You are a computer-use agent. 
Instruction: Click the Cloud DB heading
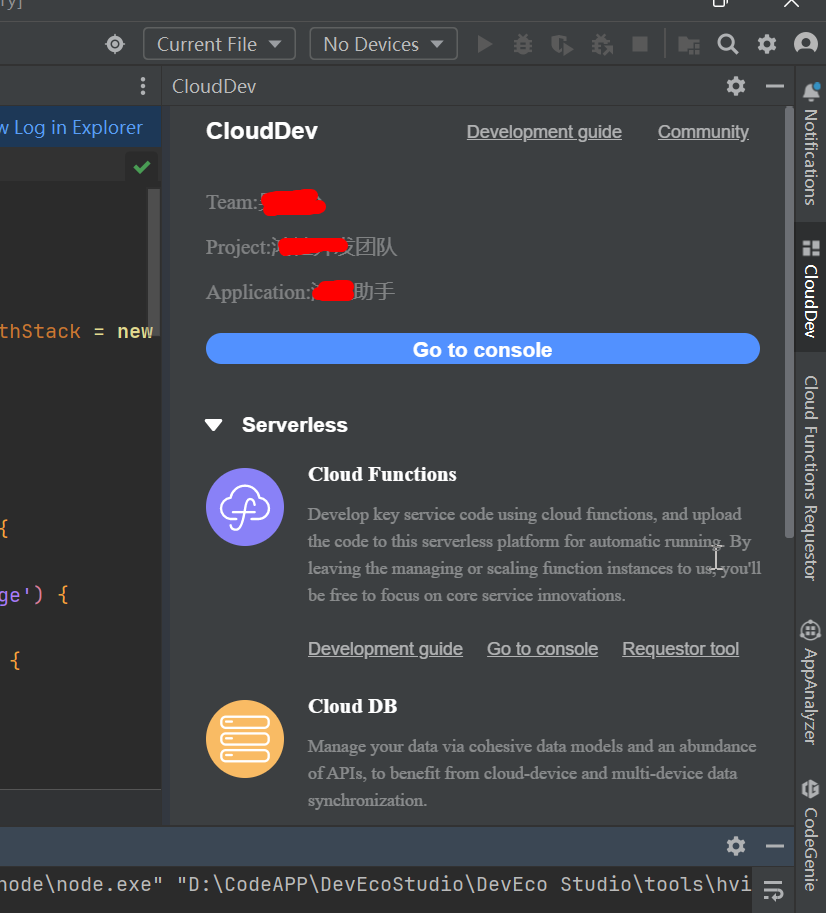[x=353, y=706]
